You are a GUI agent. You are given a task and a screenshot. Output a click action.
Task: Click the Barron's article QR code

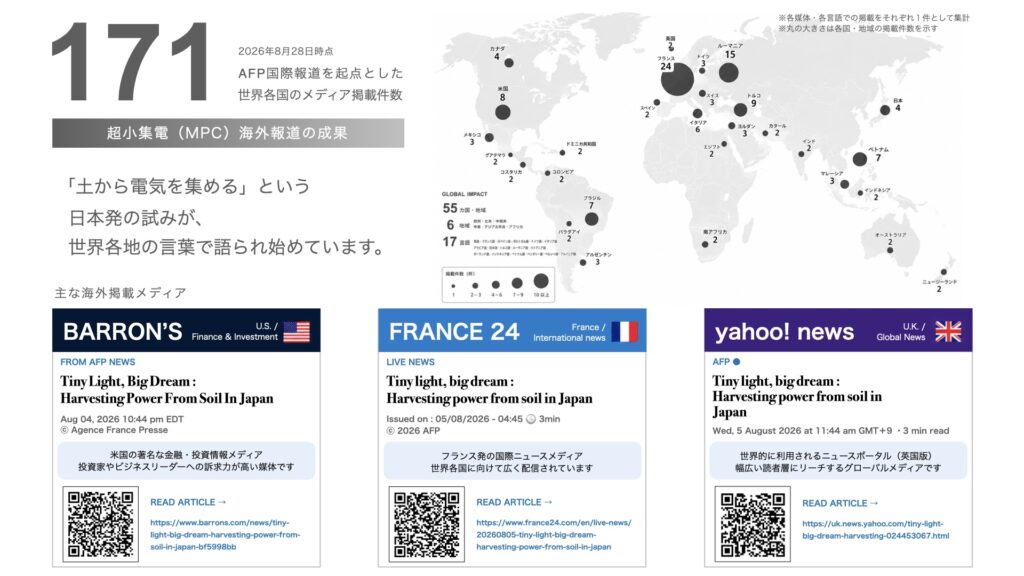click(101, 524)
